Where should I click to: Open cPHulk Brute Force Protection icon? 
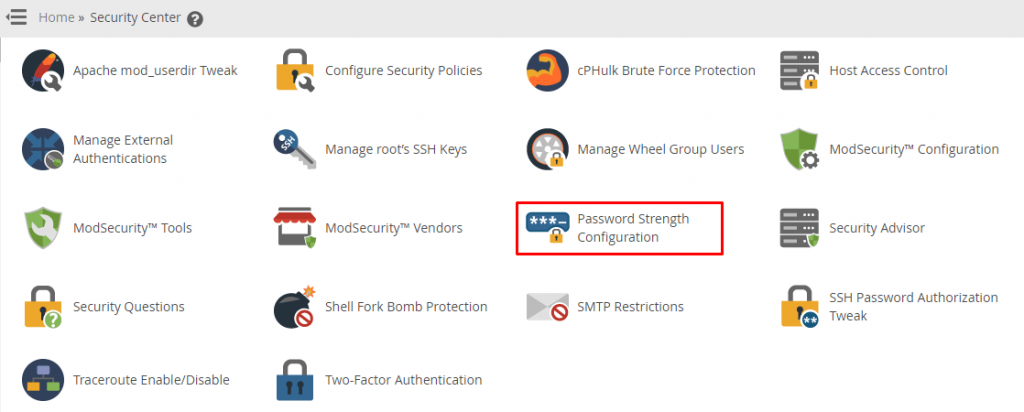tap(547, 71)
